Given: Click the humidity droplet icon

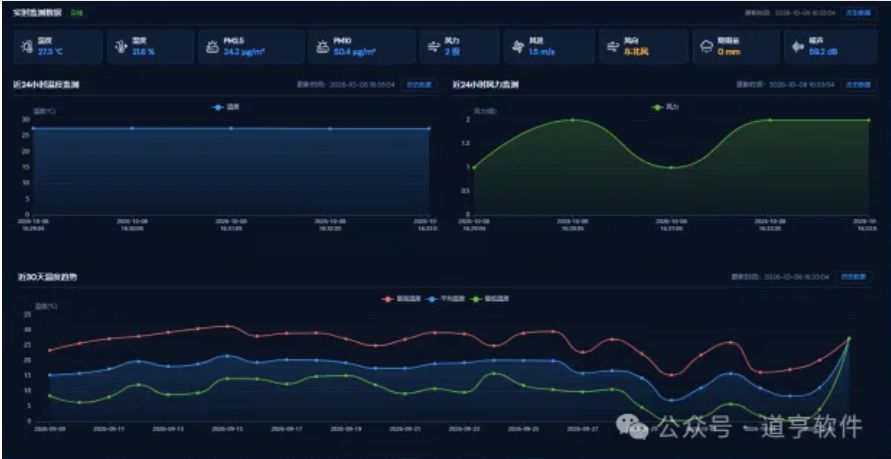Looking at the screenshot, I should 120,47.
